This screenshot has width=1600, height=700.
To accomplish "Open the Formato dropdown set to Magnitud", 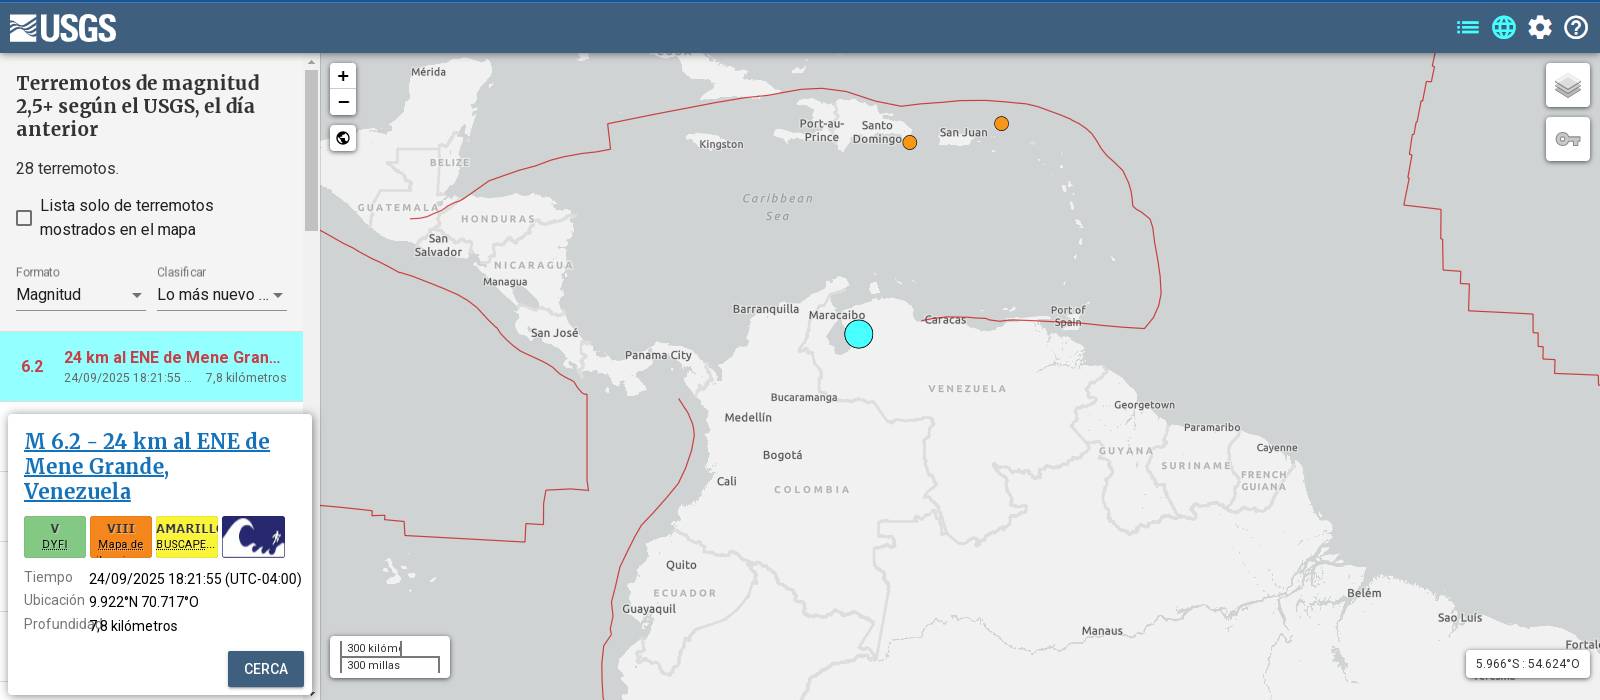I will pos(80,295).
